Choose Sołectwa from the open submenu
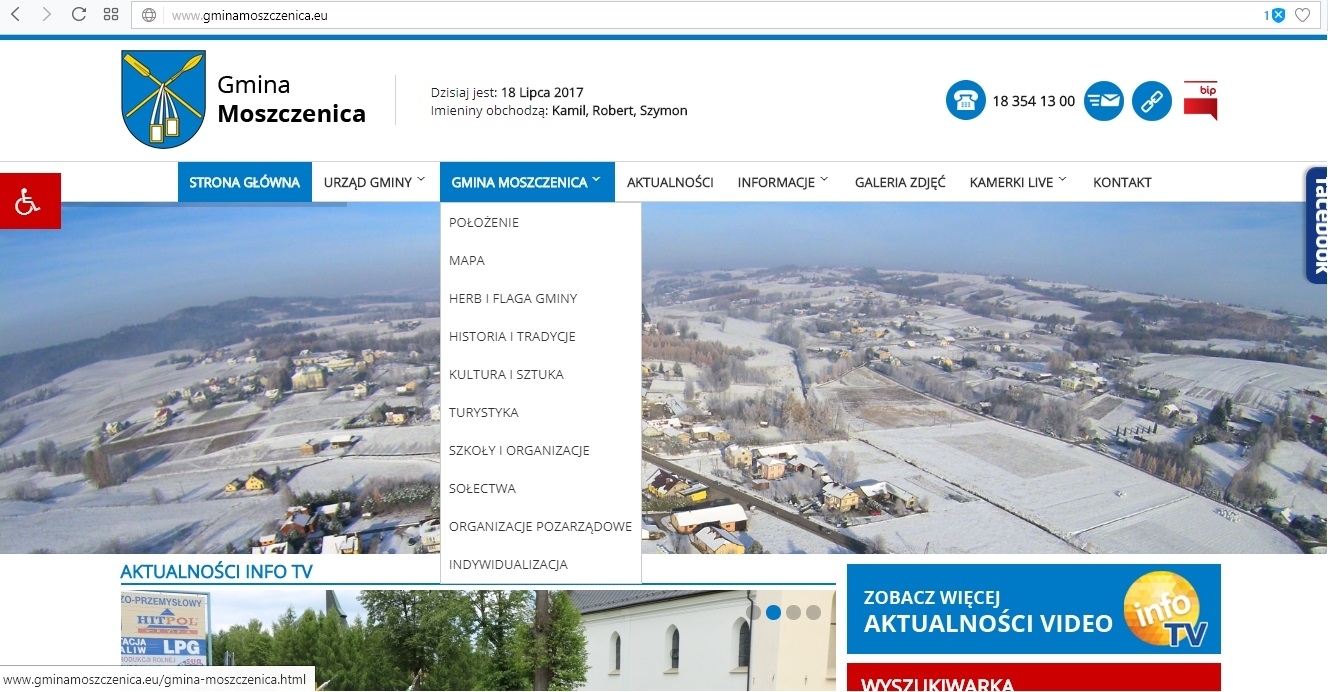The height and width of the screenshot is (692, 1328). (x=482, y=488)
